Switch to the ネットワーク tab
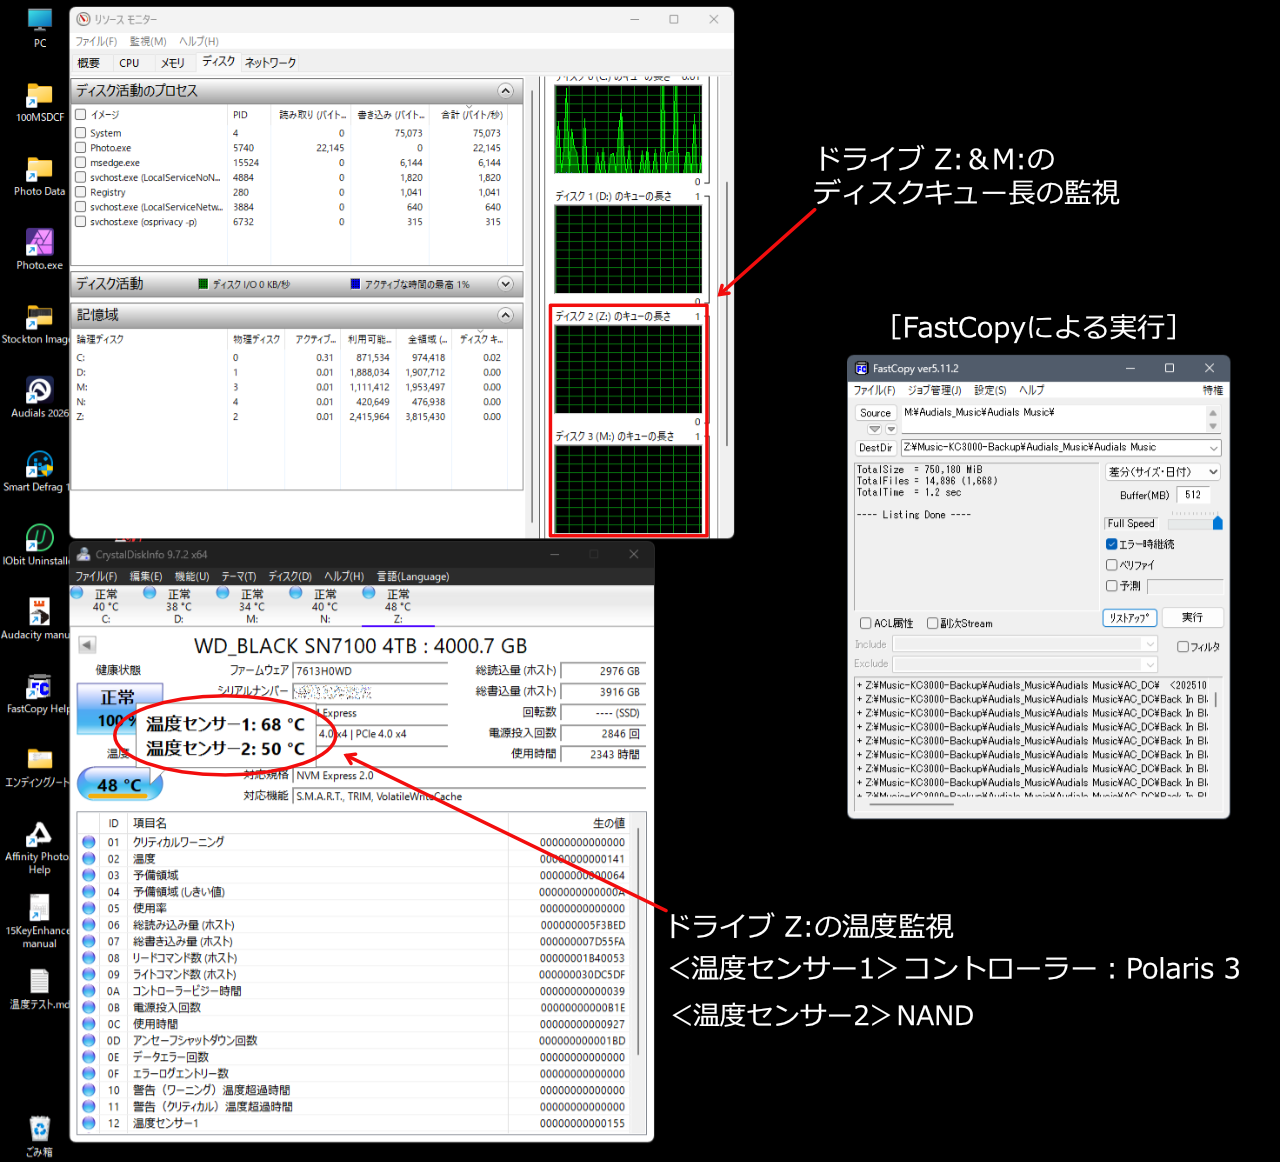The width and height of the screenshot is (1280, 1162). pyautogui.click(x=271, y=63)
